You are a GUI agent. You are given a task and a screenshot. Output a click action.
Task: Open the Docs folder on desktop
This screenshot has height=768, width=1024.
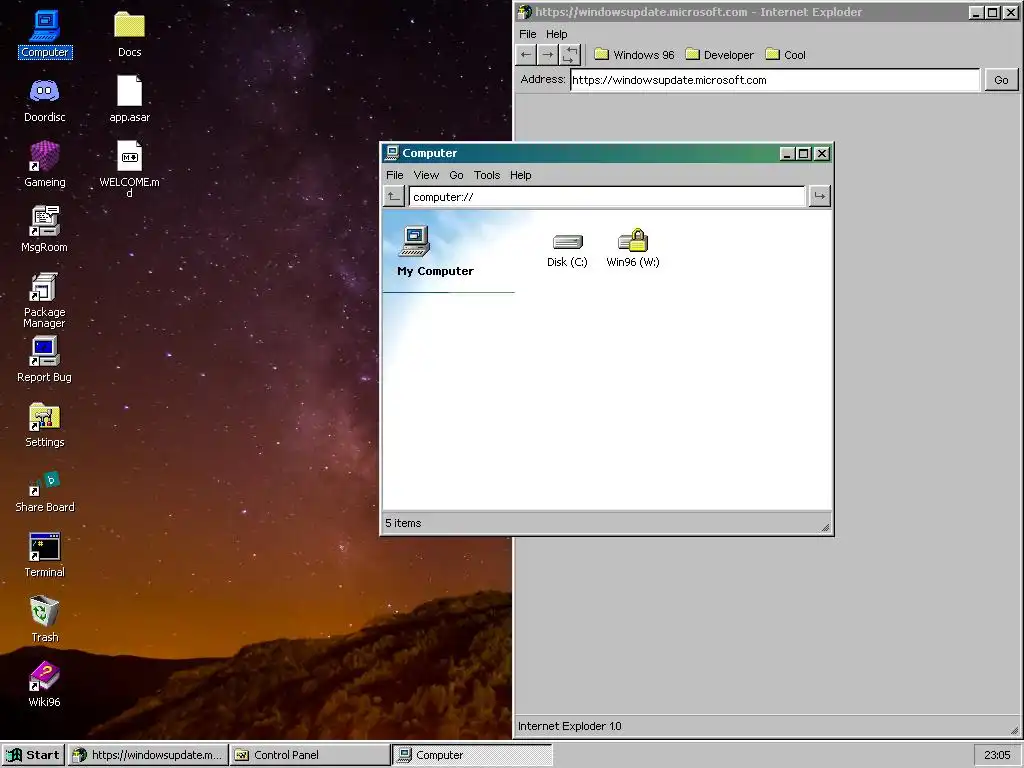click(x=129, y=34)
